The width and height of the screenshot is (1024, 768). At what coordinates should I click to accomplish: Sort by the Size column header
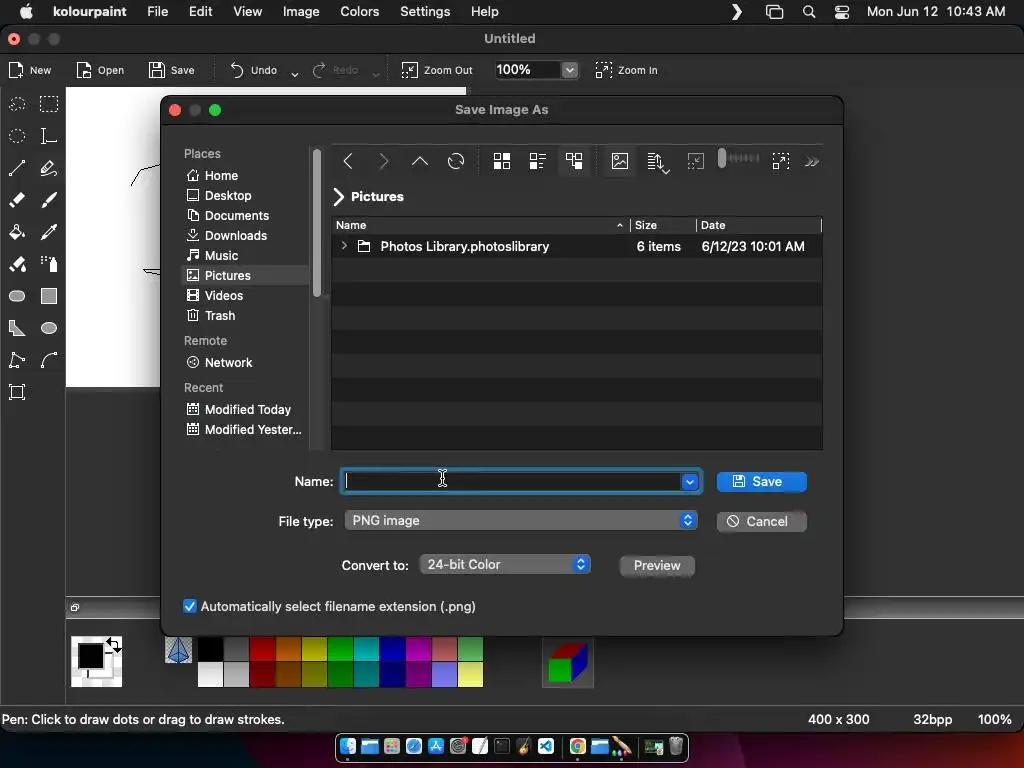[662, 225]
